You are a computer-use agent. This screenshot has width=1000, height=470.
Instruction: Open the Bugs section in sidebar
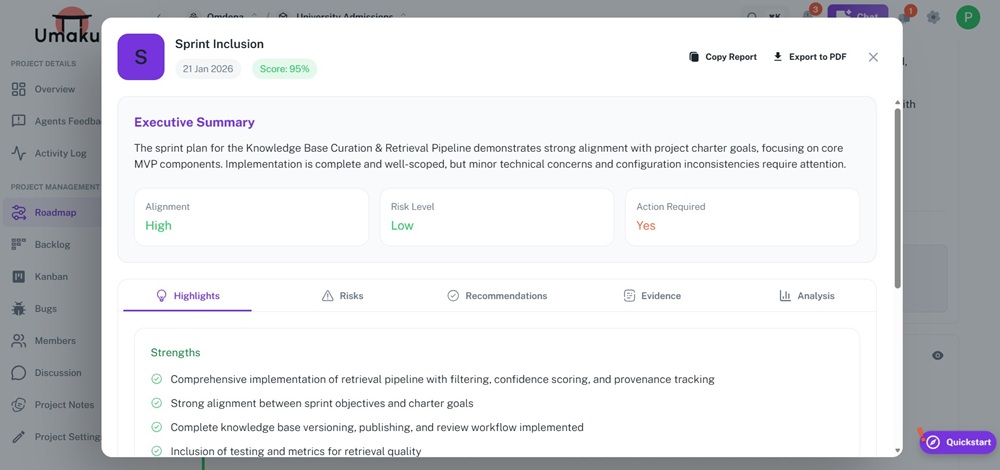pyautogui.click(x=45, y=309)
